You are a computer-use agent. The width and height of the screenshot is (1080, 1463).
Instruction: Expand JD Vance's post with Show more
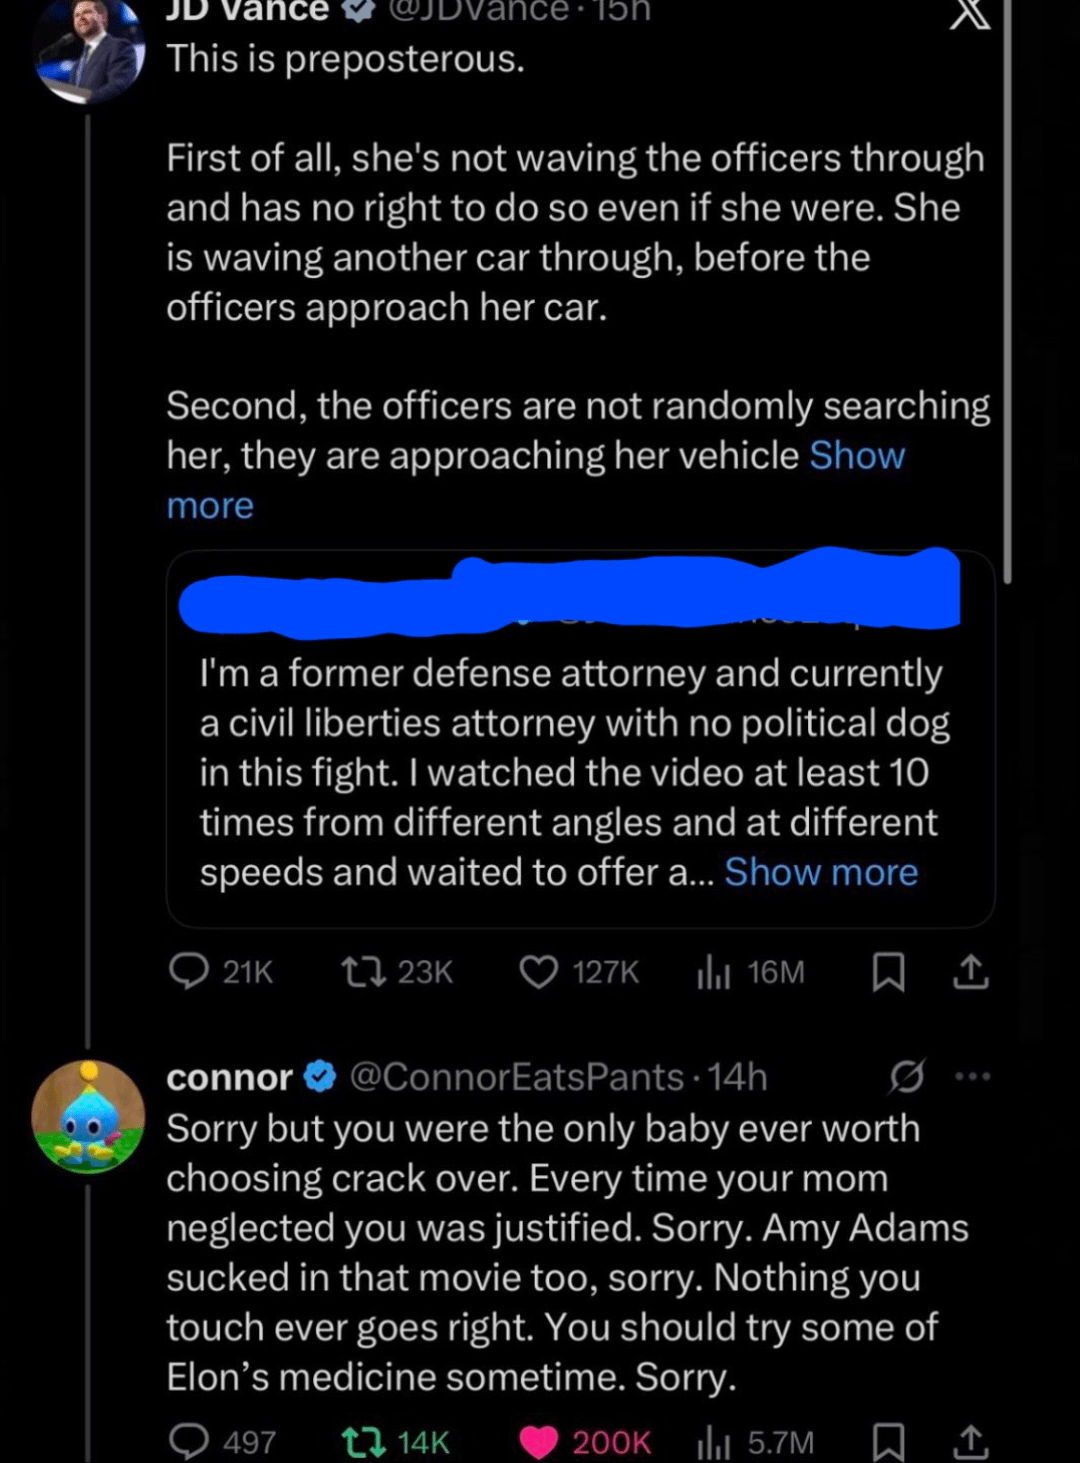click(x=856, y=456)
